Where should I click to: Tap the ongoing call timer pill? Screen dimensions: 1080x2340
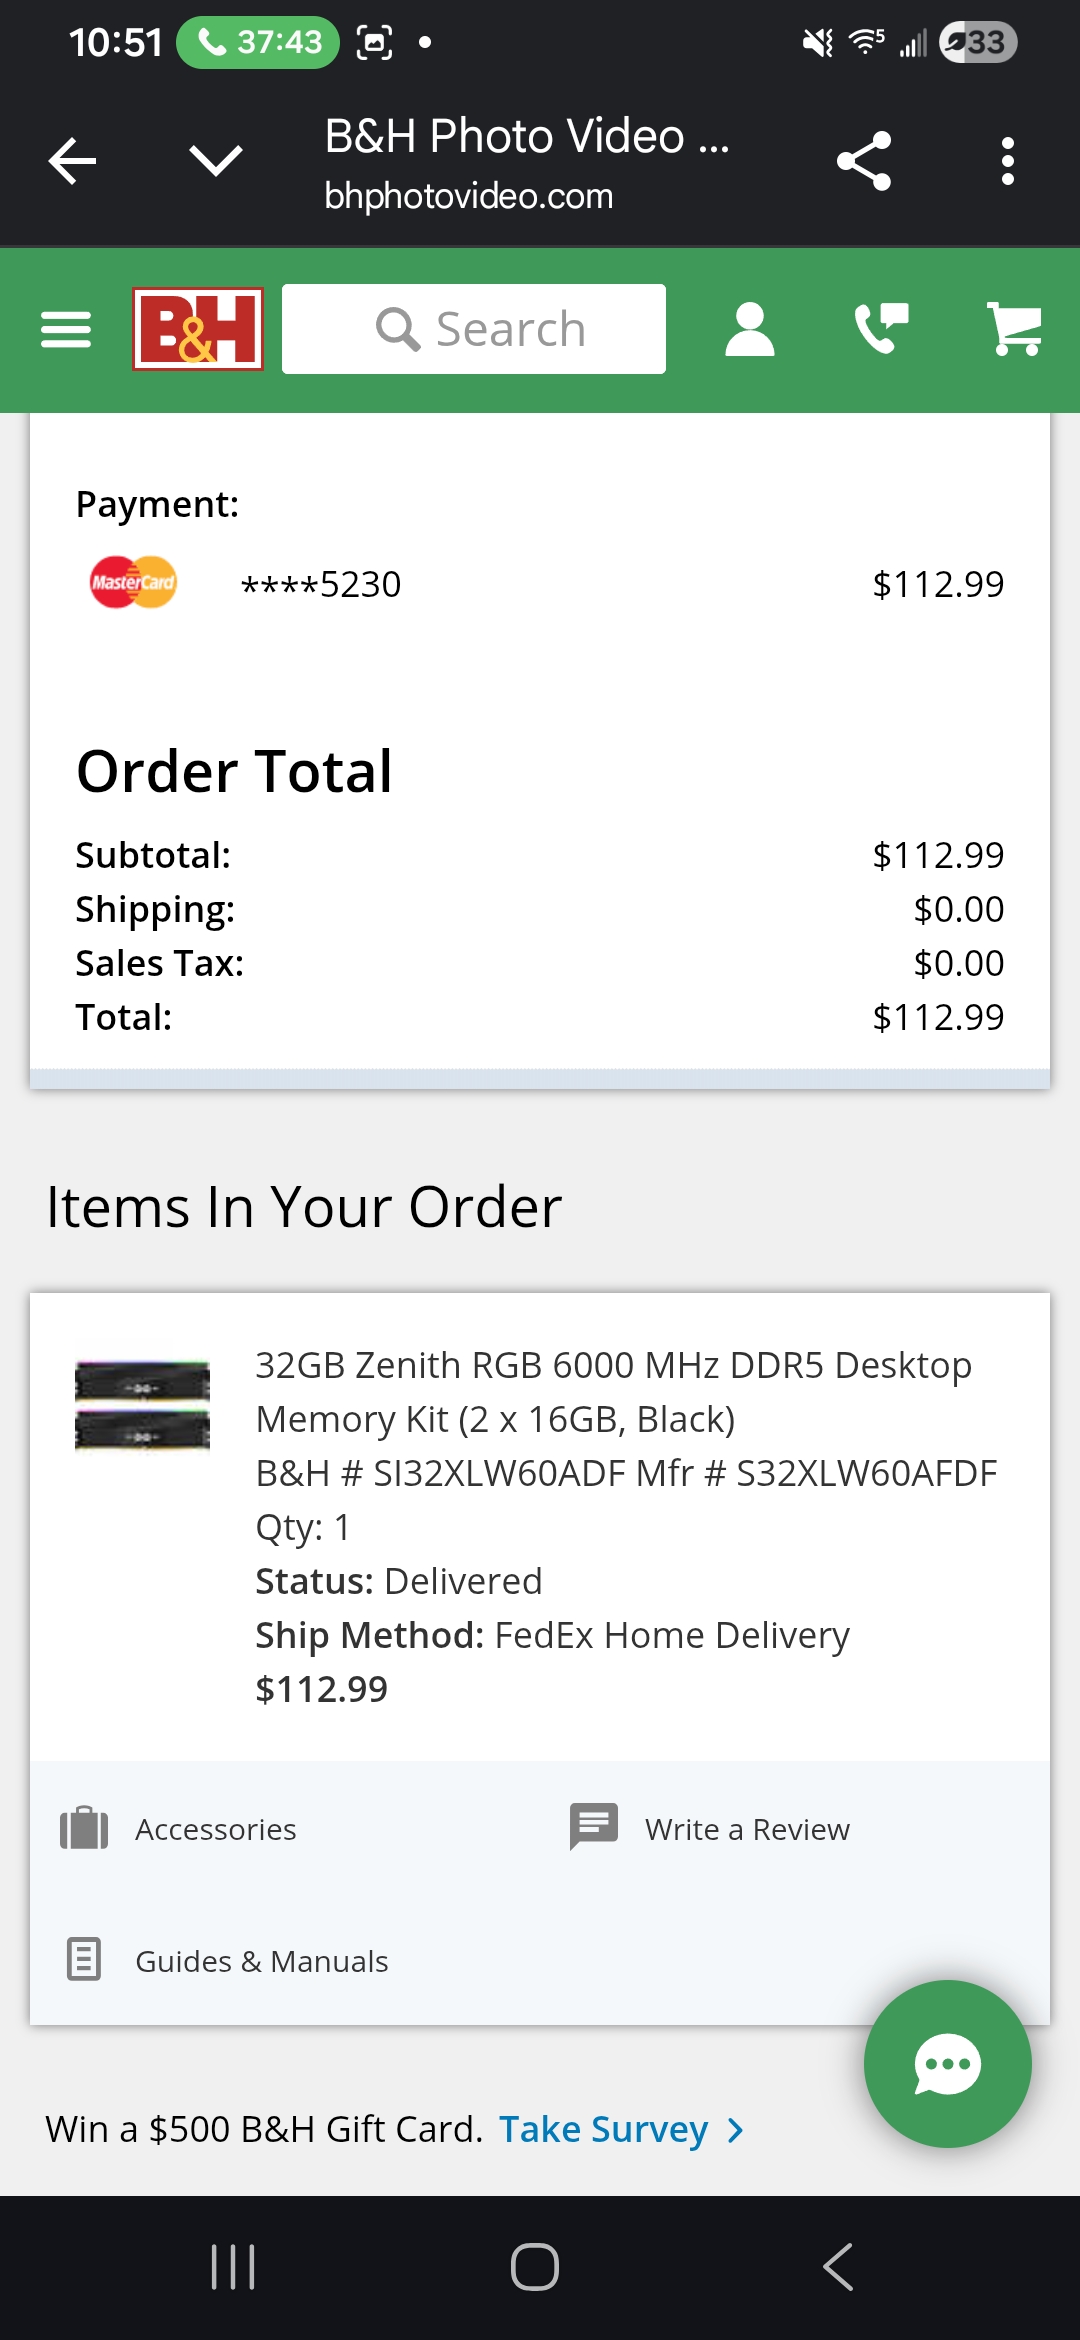point(258,42)
